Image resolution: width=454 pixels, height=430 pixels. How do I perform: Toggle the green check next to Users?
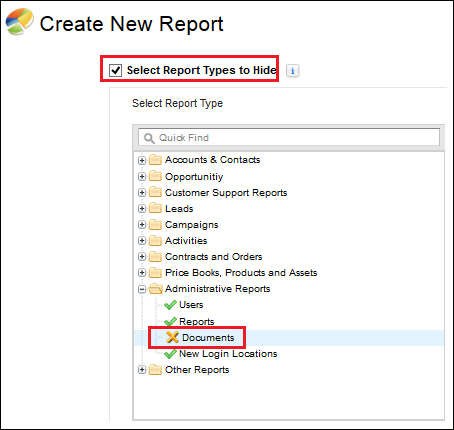pyautogui.click(x=170, y=305)
